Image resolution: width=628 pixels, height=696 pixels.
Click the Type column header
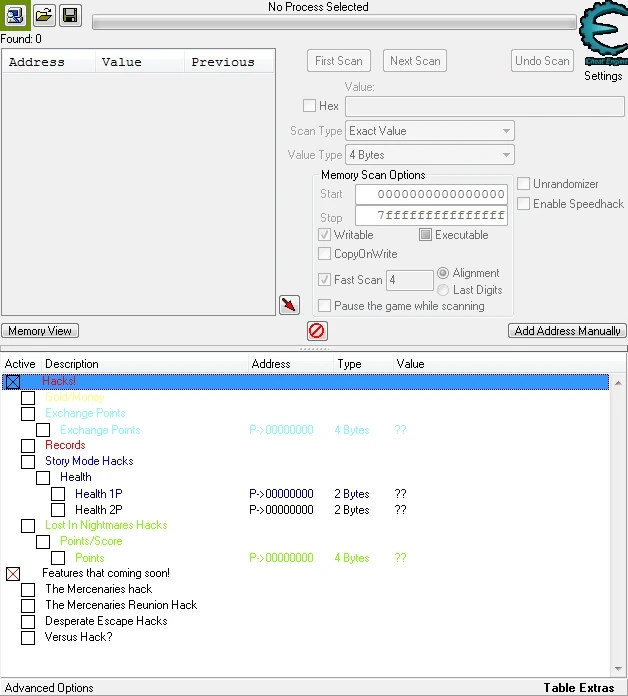click(x=363, y=364)
